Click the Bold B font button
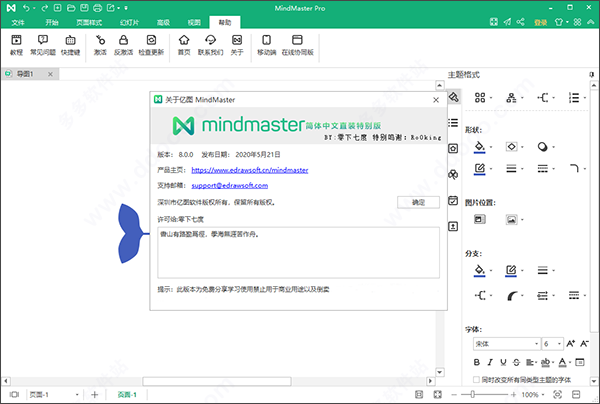Screen dimensions: 600x404 point(477,362)
